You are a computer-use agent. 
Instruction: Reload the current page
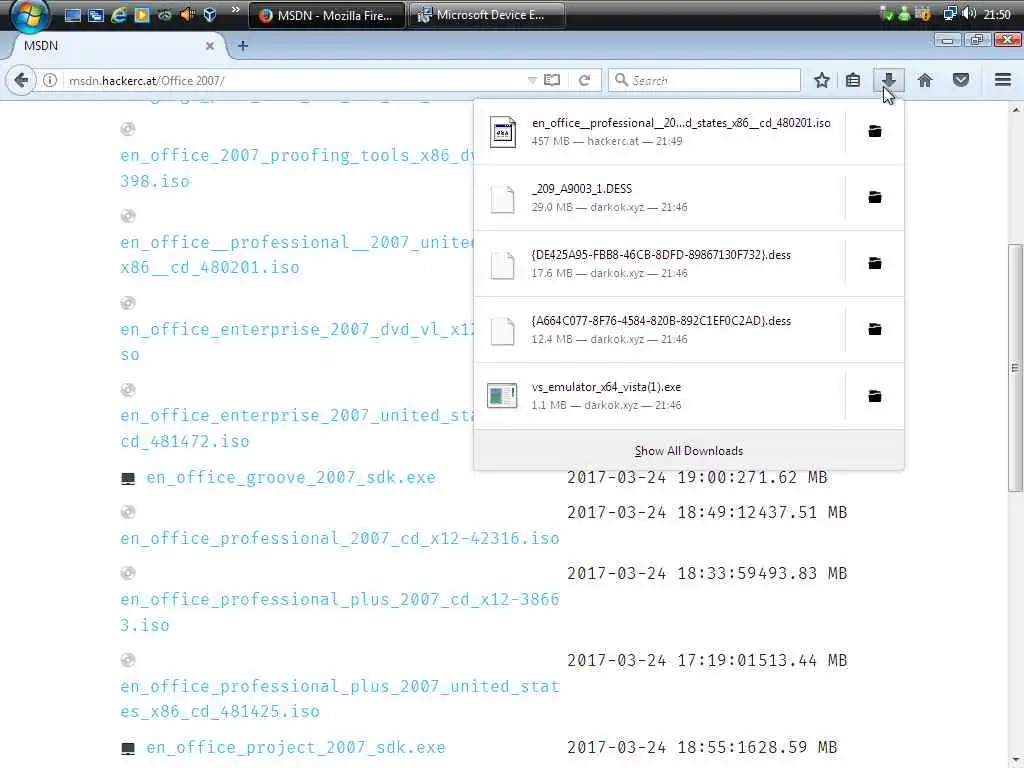click(x=584, y=80)
